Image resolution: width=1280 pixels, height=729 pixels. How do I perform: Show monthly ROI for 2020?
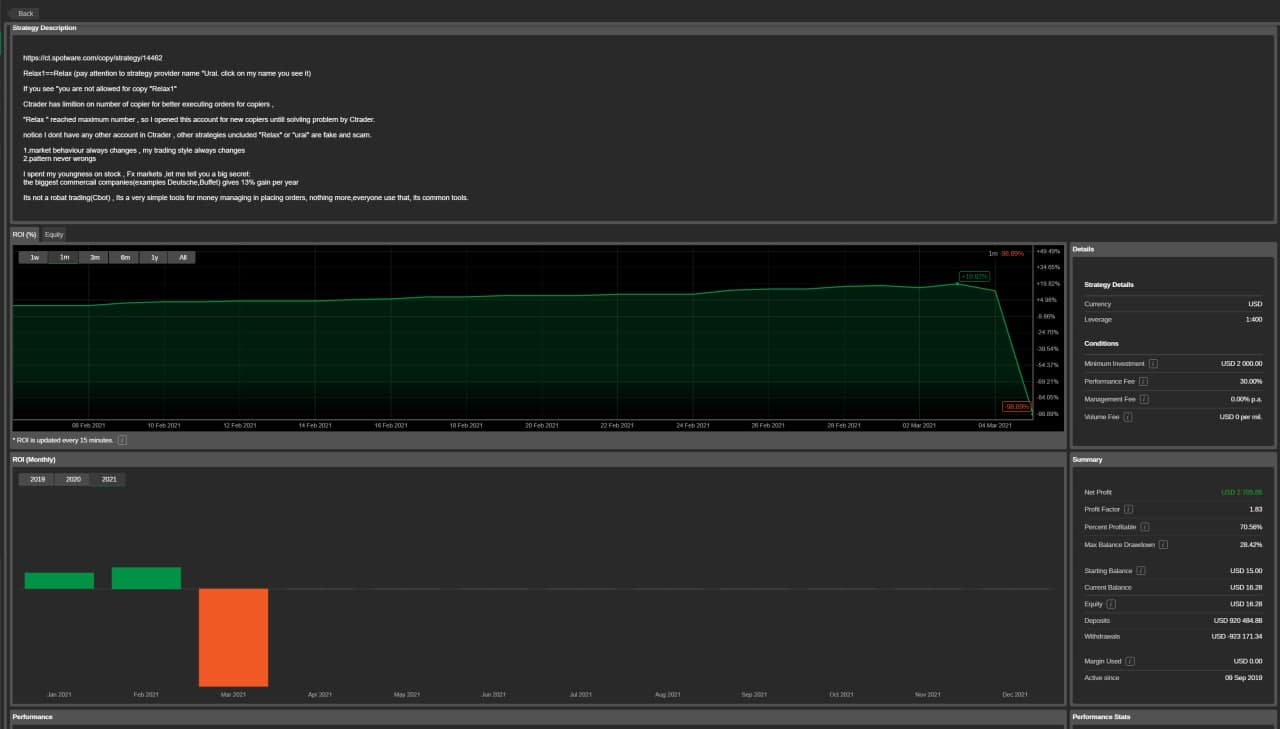[x=73, y=479]
